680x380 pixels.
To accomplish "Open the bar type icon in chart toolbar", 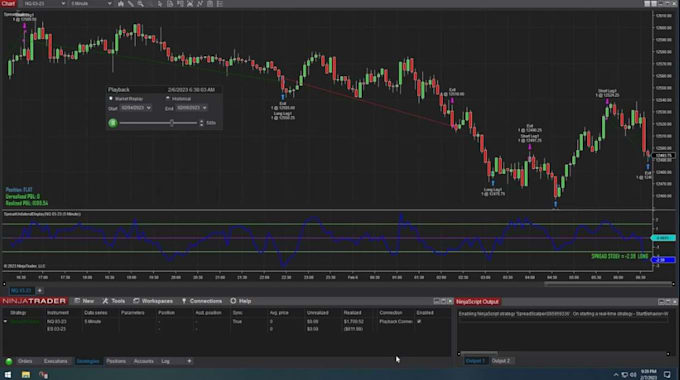I will pyautogui.click(x=121, y=3).
